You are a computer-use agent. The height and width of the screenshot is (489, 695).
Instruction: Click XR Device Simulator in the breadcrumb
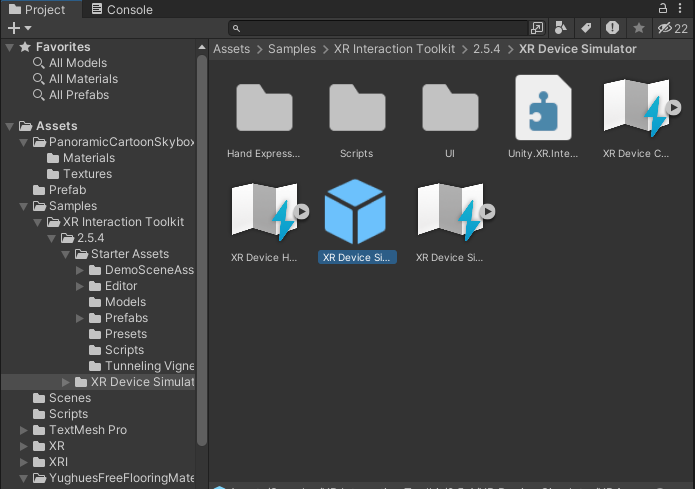click(x=578, y=49)
